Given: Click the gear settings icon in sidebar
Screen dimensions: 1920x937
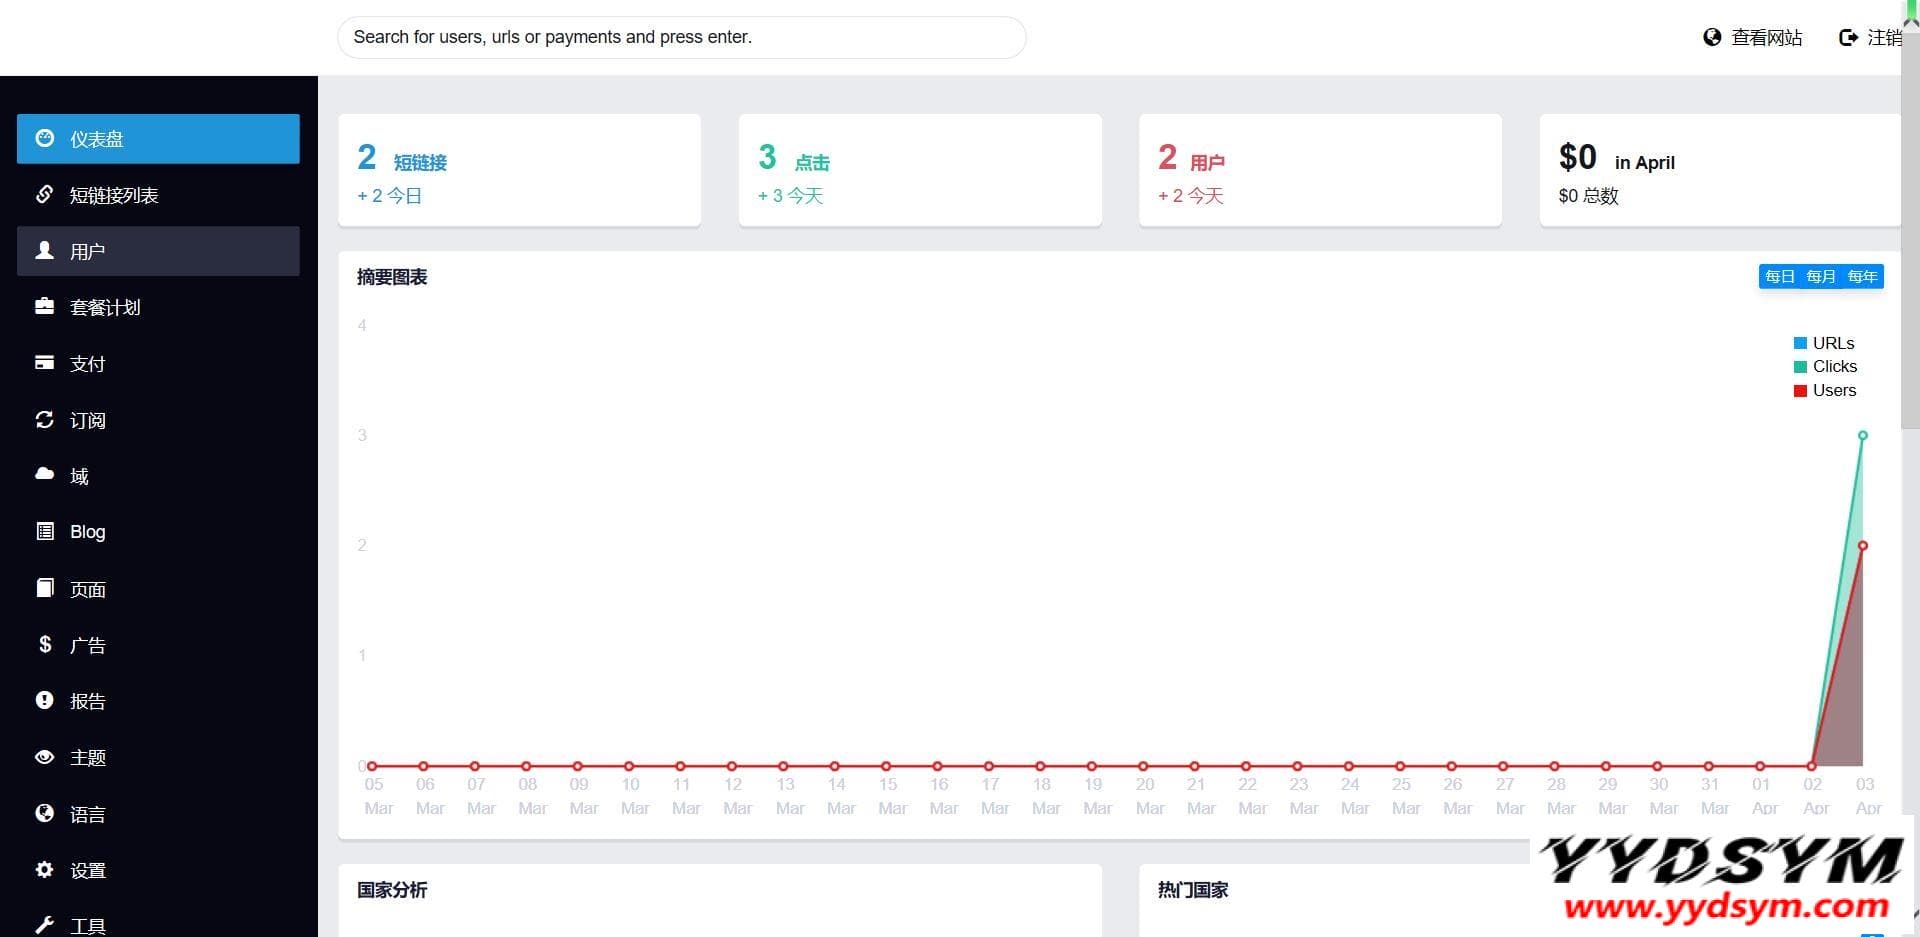Looking at the screenshot, I should (44, 869).
